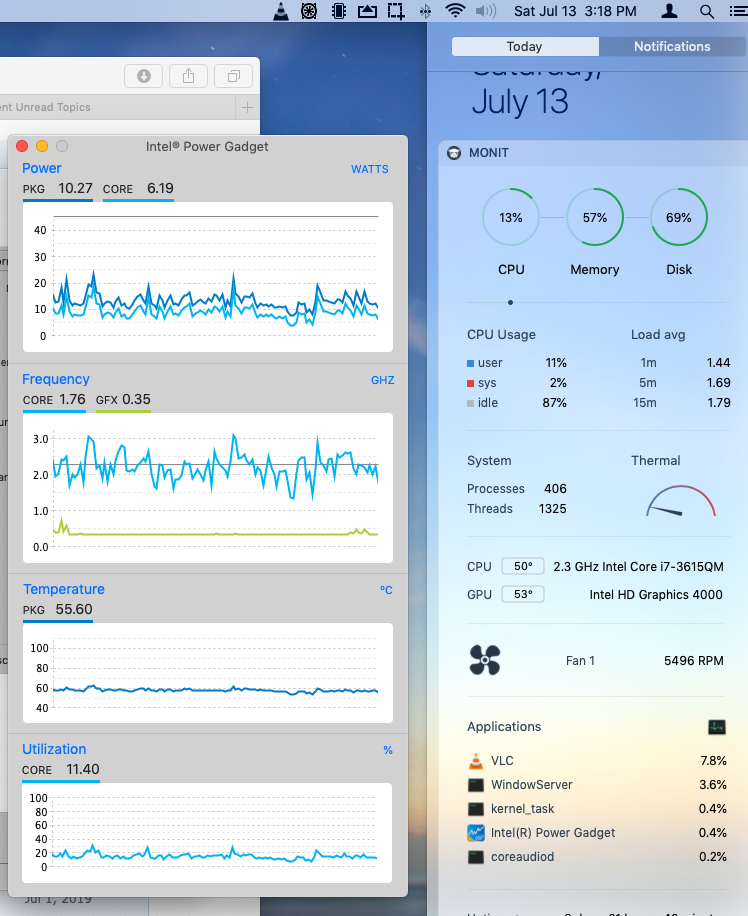The height and width of the screenshot is (916, 748).
Task: Click the PKG 55.60 temperature value
Action: click(57, 609)
